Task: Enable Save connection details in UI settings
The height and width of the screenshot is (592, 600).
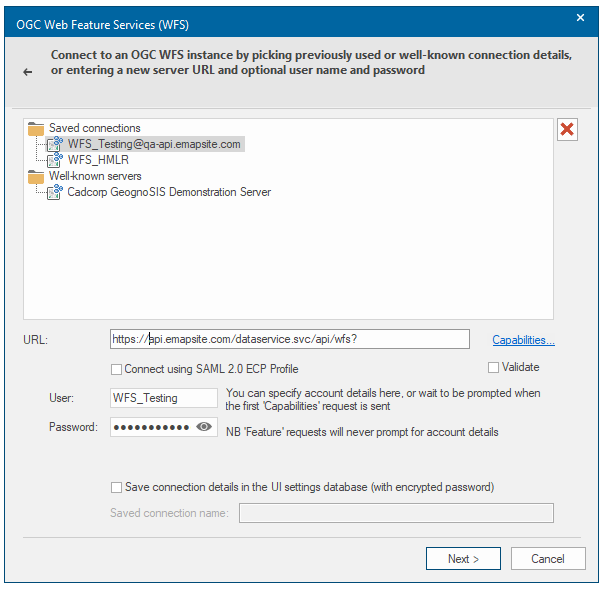Action: [x=117, y=487]
